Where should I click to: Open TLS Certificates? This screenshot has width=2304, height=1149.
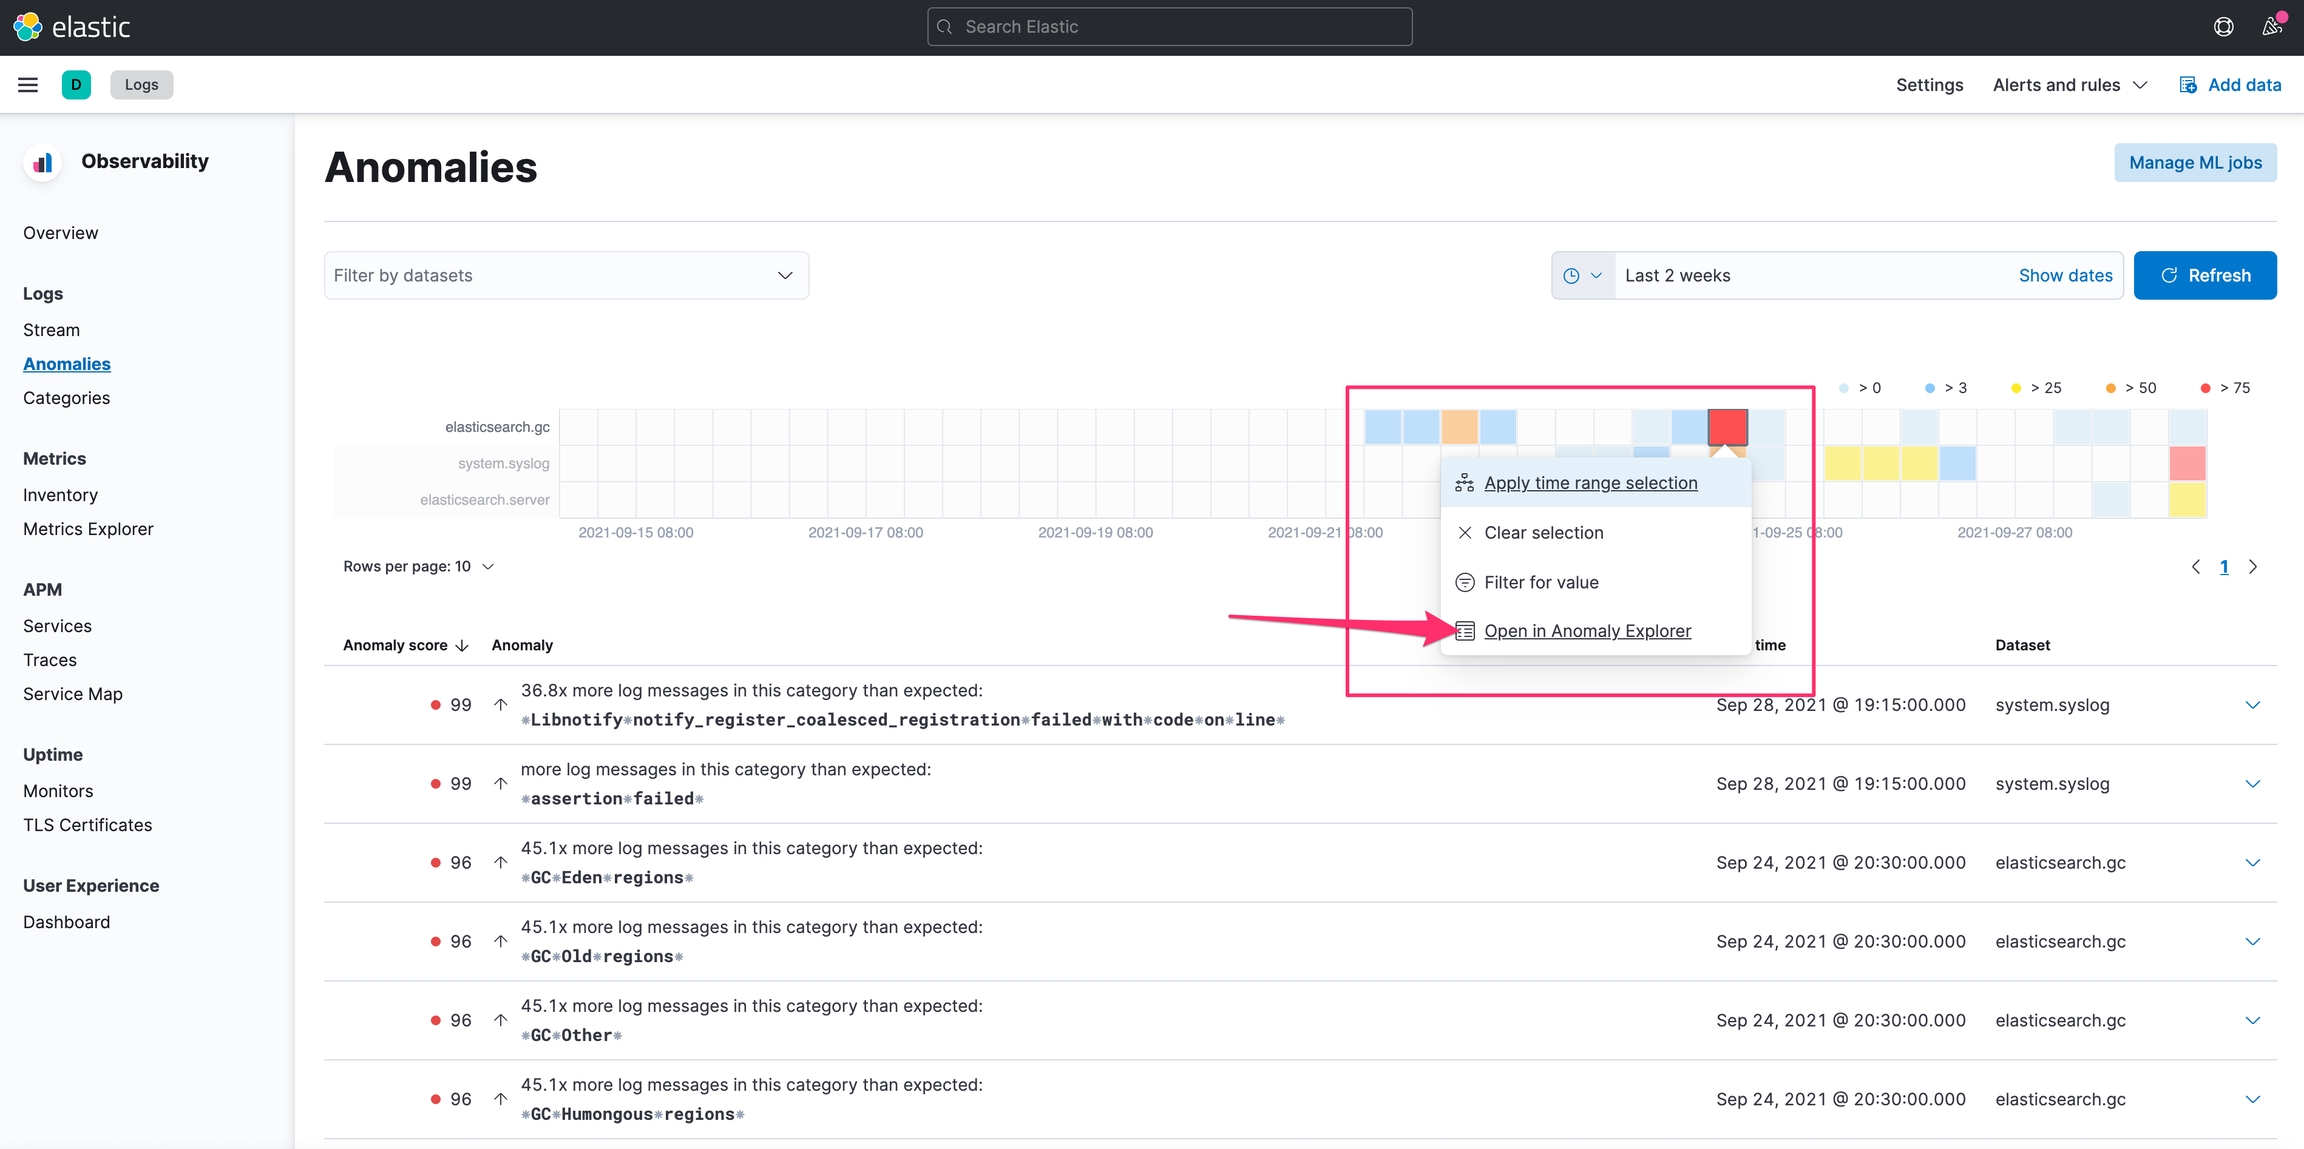pos(88,825)
